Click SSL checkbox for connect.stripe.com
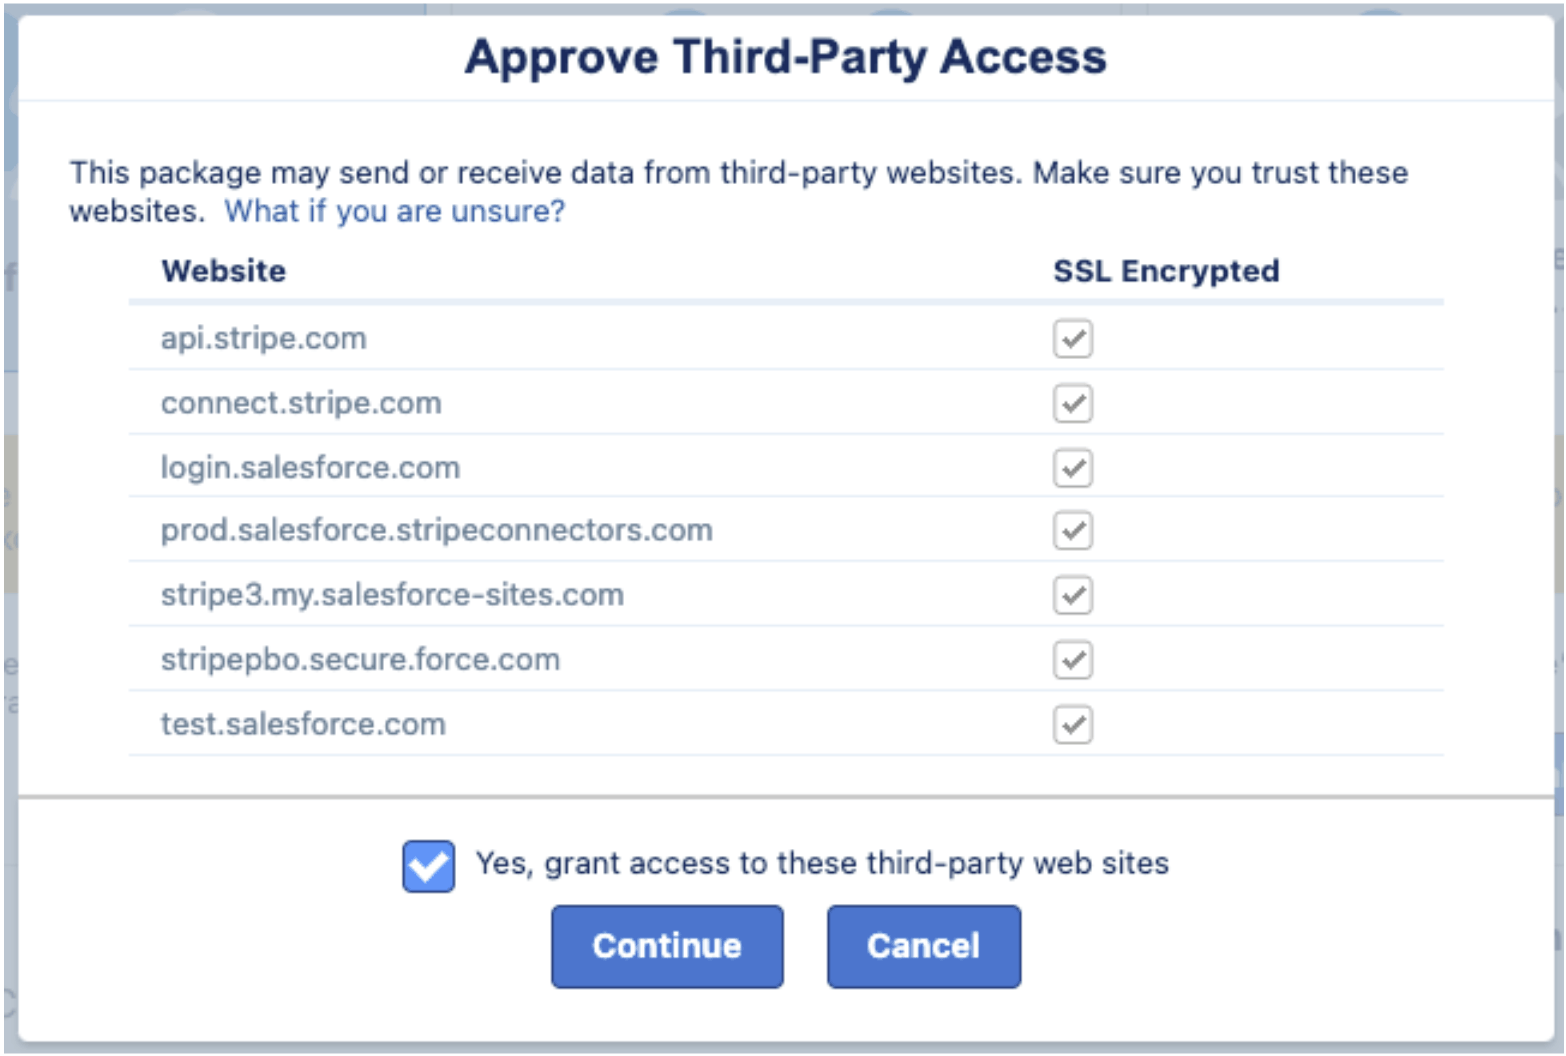This screenshot has height=1056, width=1566. pyautogui.click(x=1072, y=404)
